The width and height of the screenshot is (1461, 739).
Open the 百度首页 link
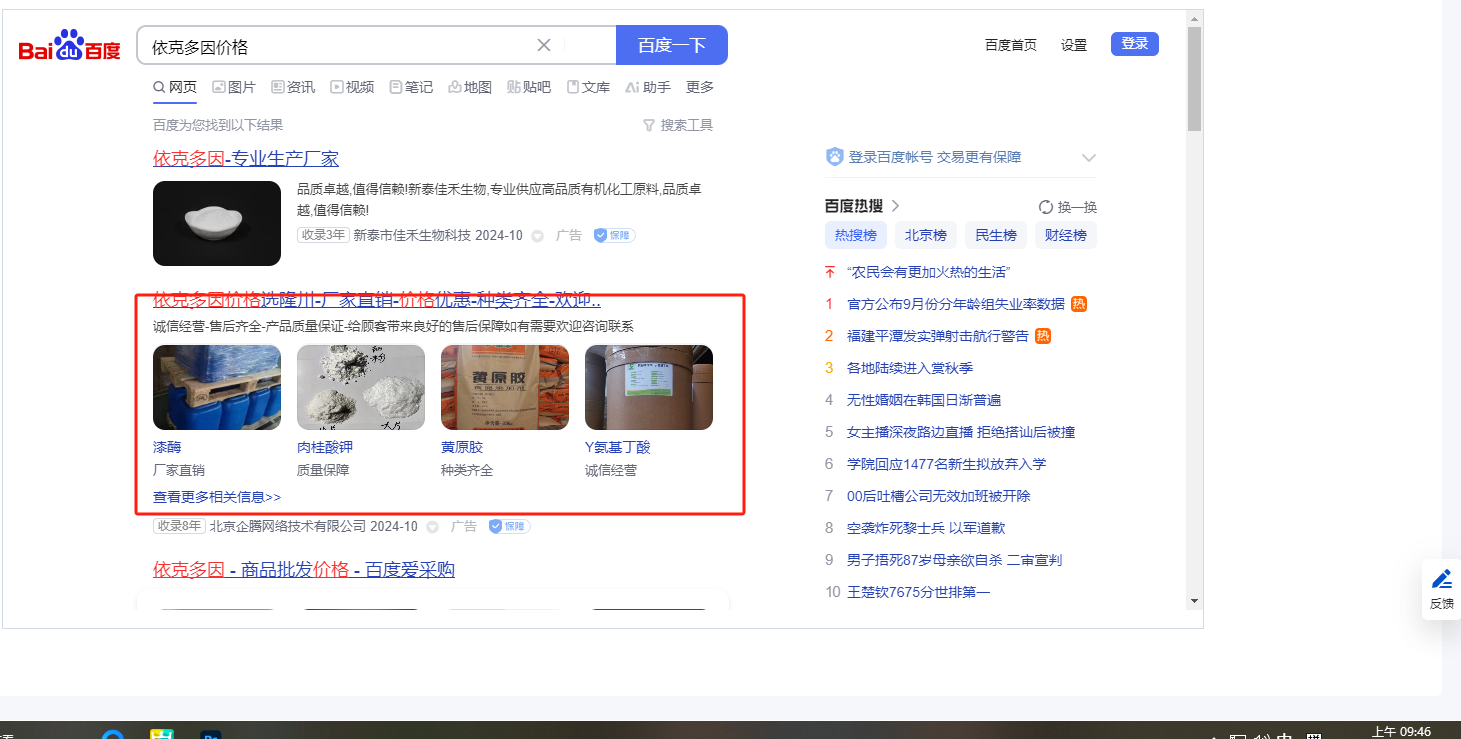tap(1011, 45)
